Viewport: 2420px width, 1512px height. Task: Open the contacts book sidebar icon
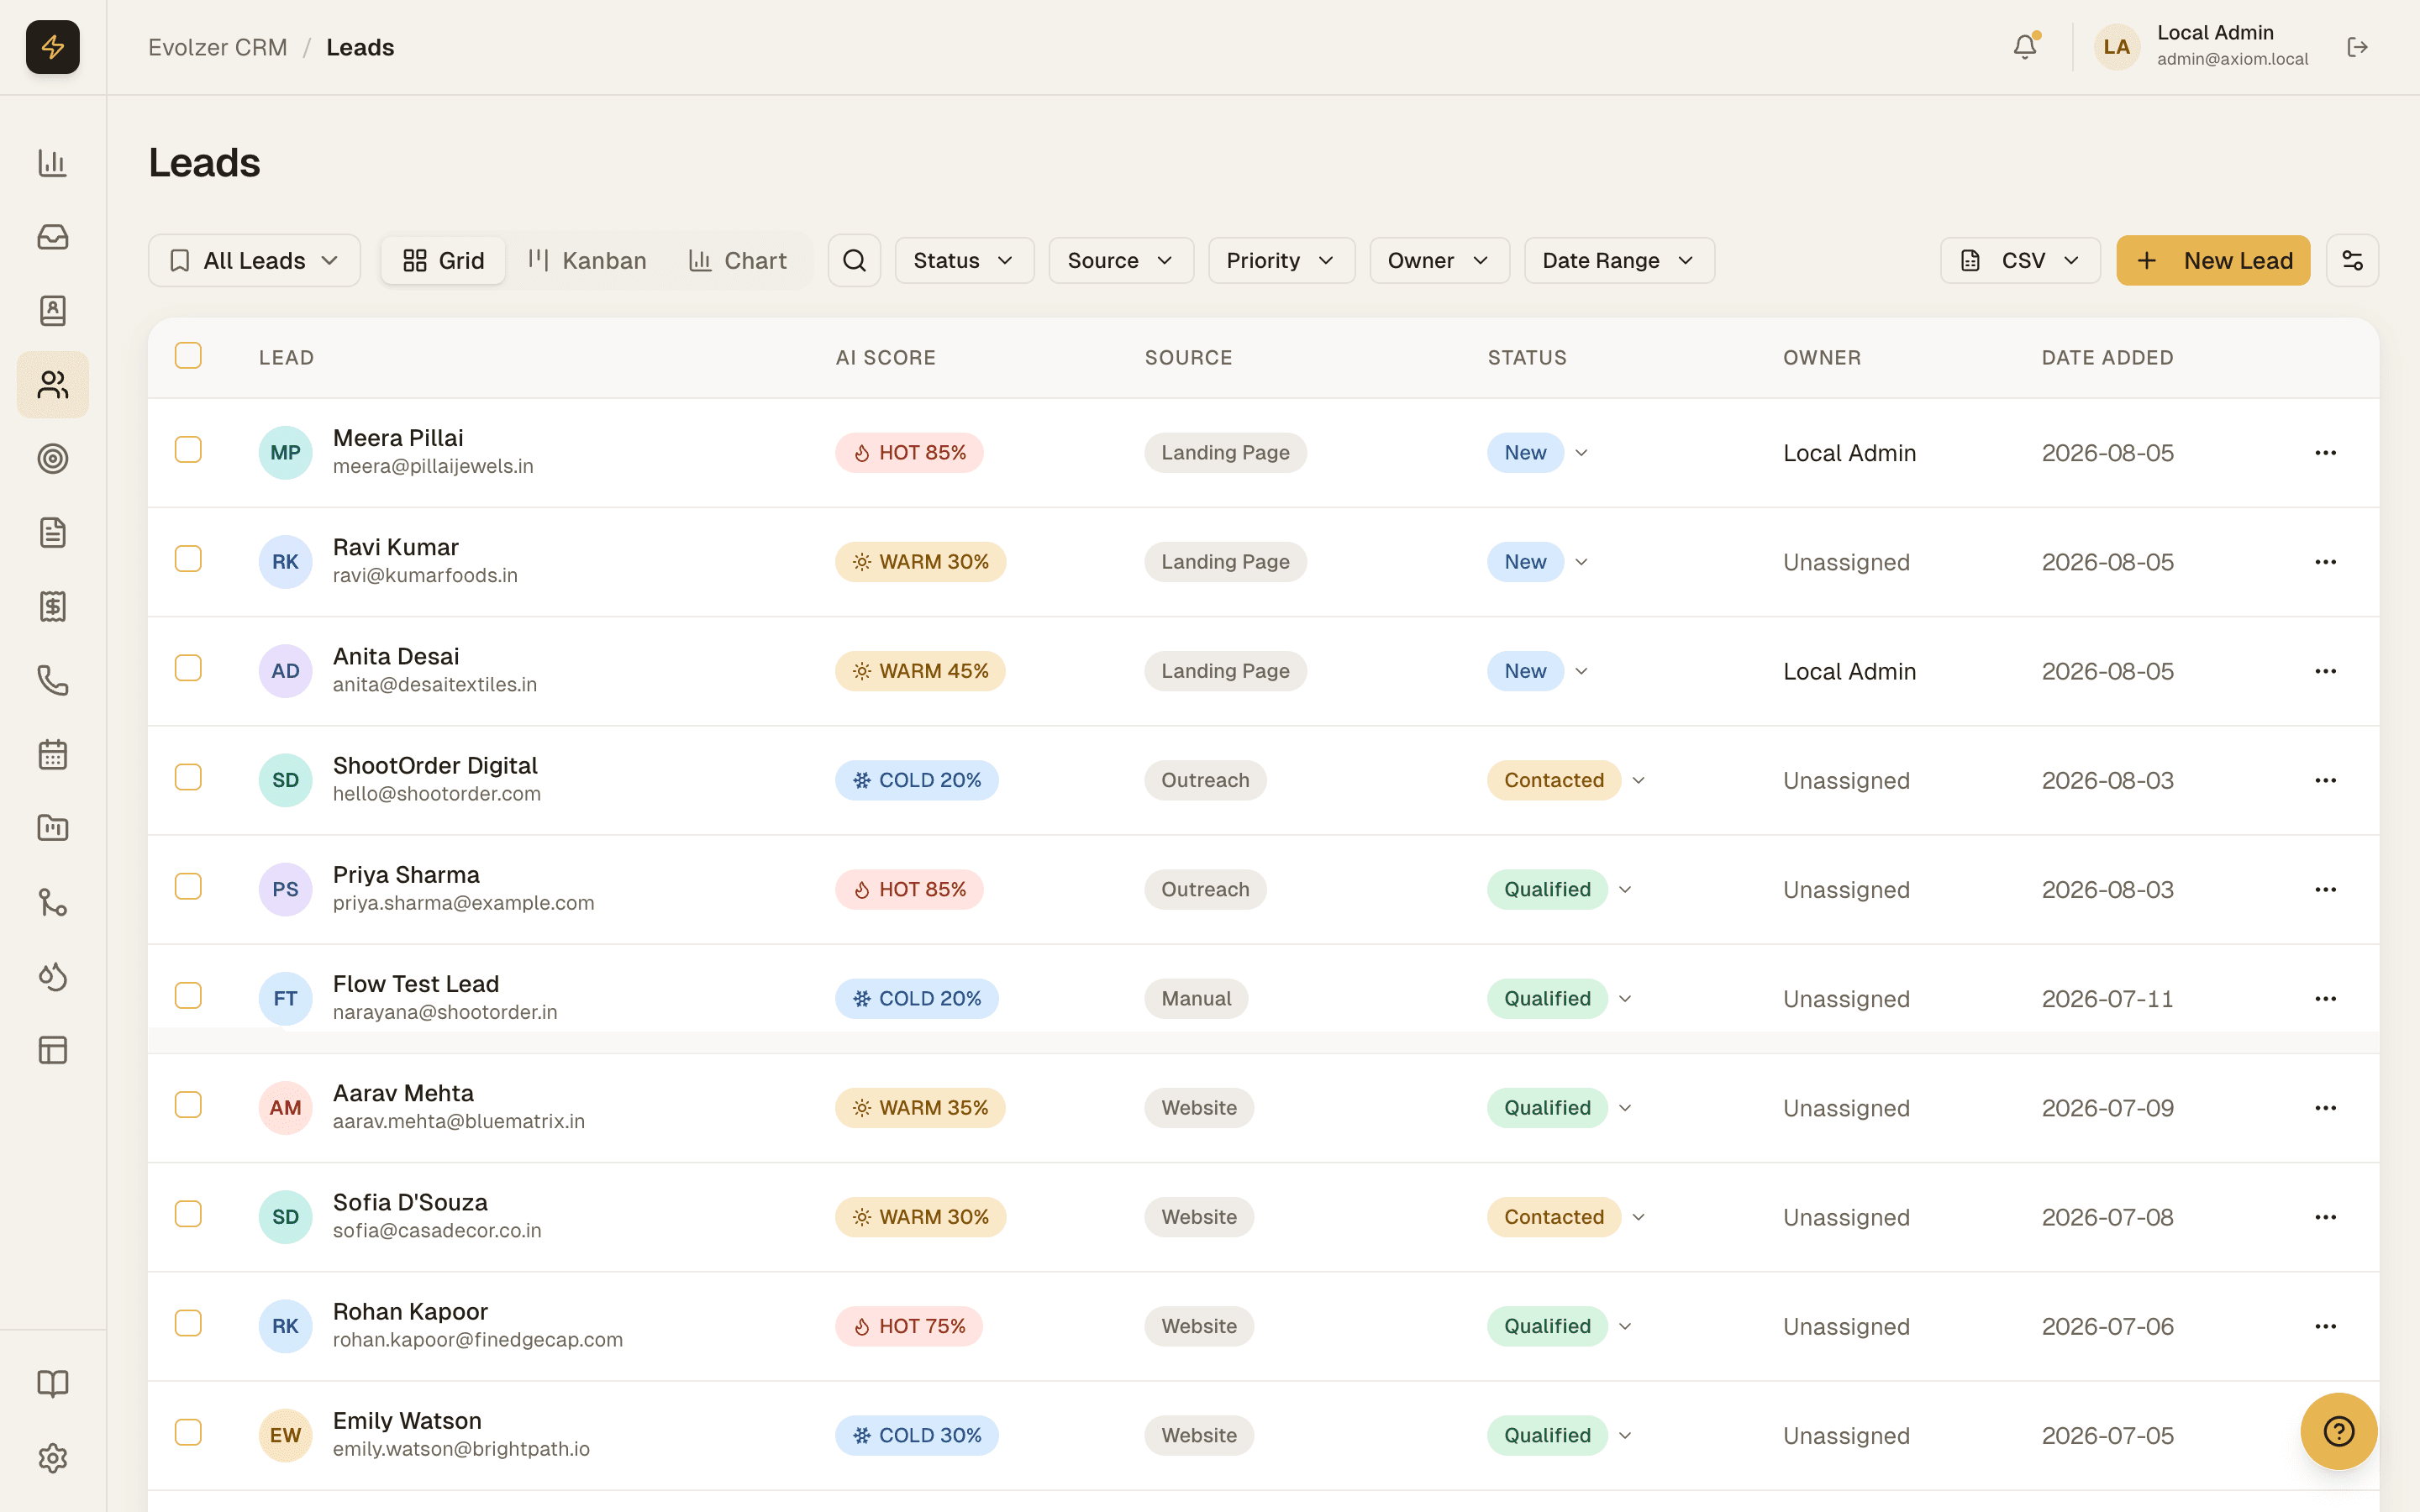coord(53,311)
